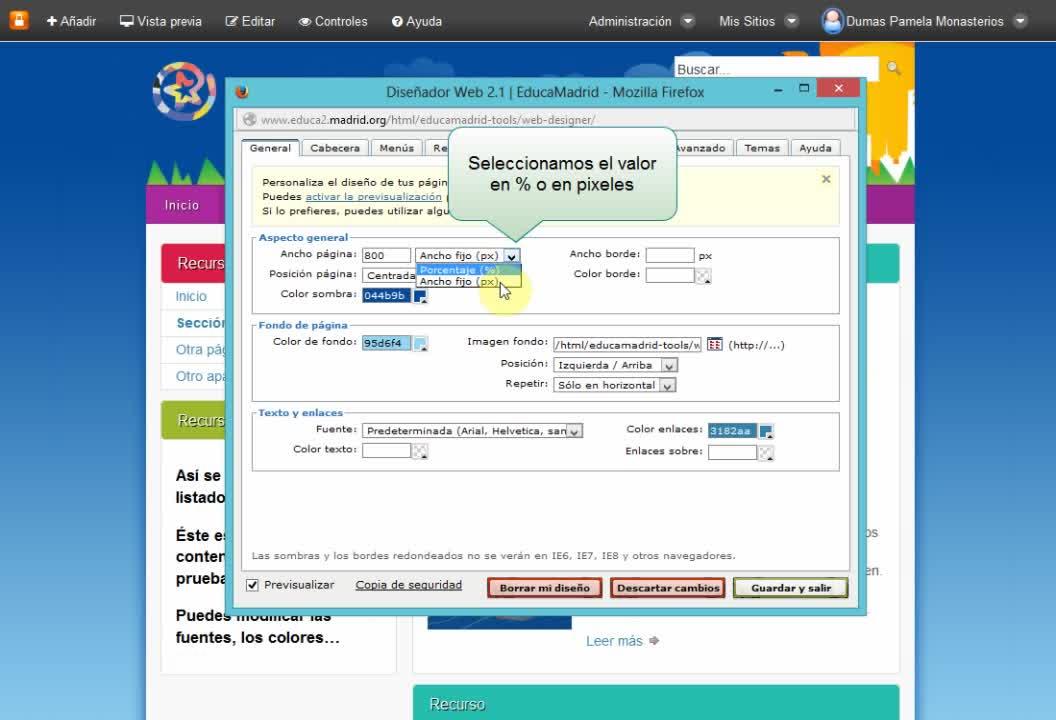
Task: Click the EducaMadrid star logo
Action: tap(184, 91)
